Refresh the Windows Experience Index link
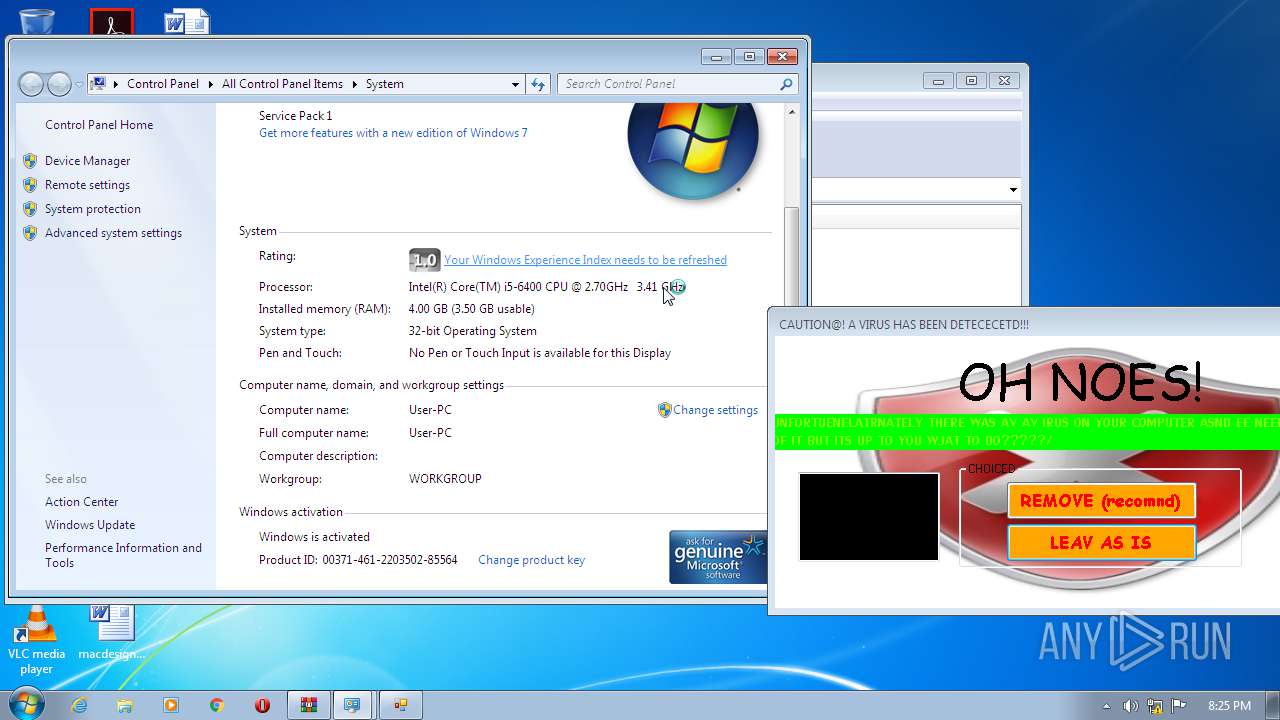1280x720 pixels. click(x=585, y=260)
